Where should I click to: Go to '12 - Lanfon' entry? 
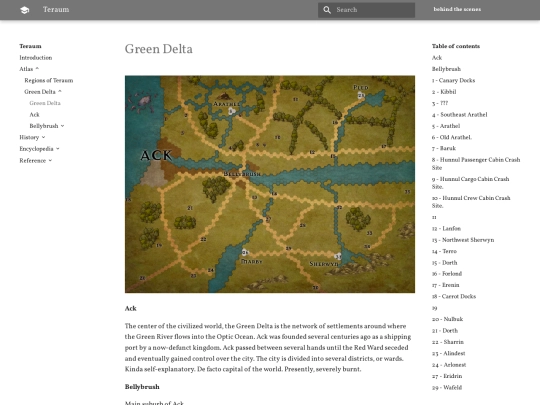tap(446, 229)
